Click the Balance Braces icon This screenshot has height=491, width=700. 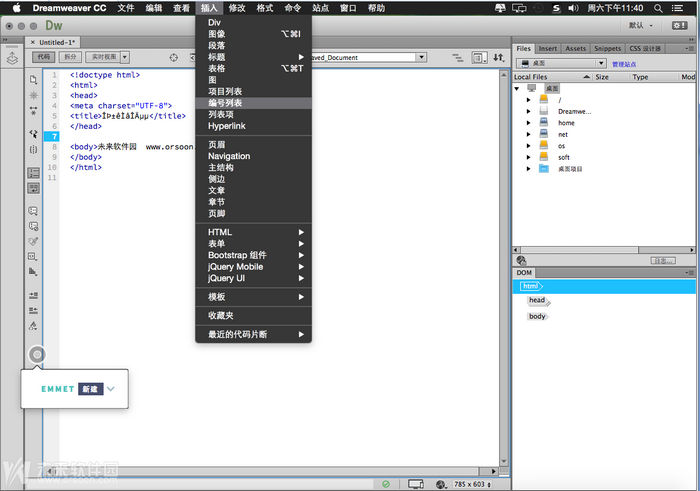point(33,149)
